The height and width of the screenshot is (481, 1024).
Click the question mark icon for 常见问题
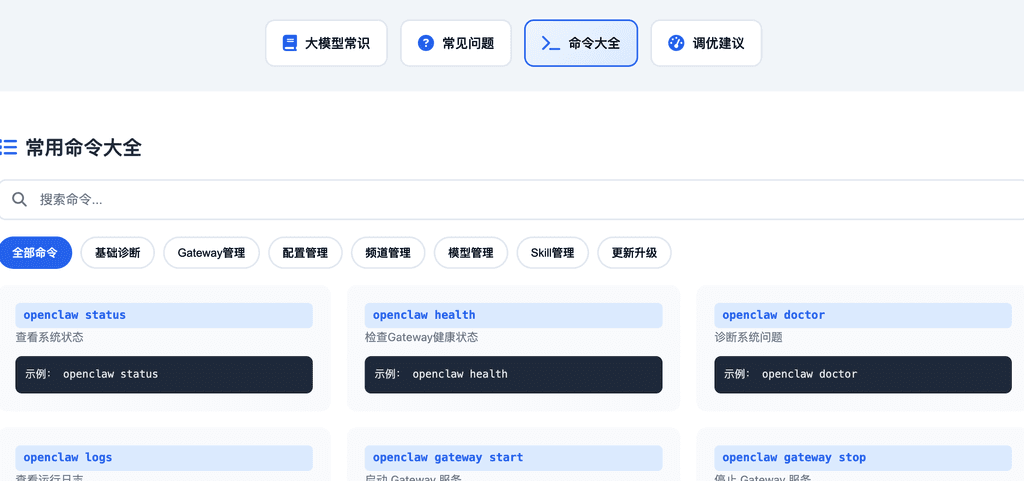coord(426,43)
